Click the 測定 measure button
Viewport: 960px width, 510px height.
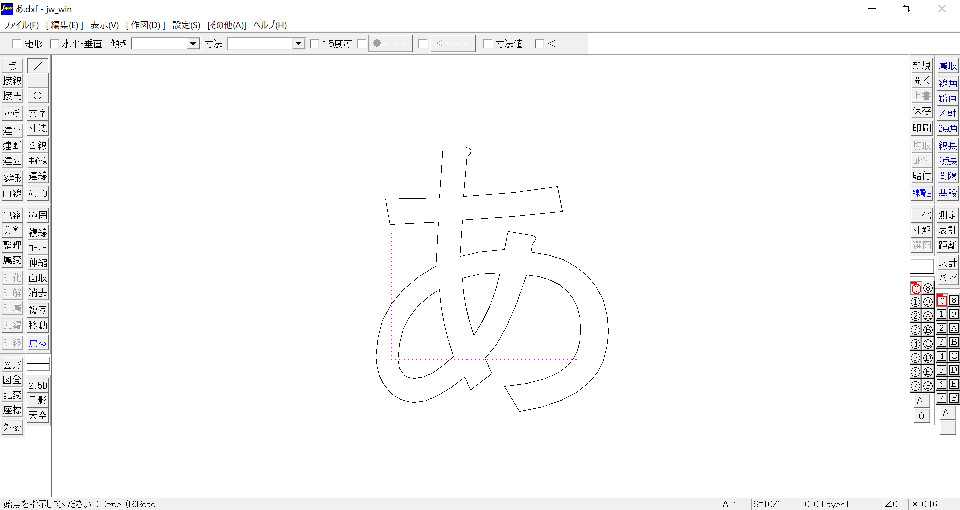pyautogui.click(x=947, y=215)
